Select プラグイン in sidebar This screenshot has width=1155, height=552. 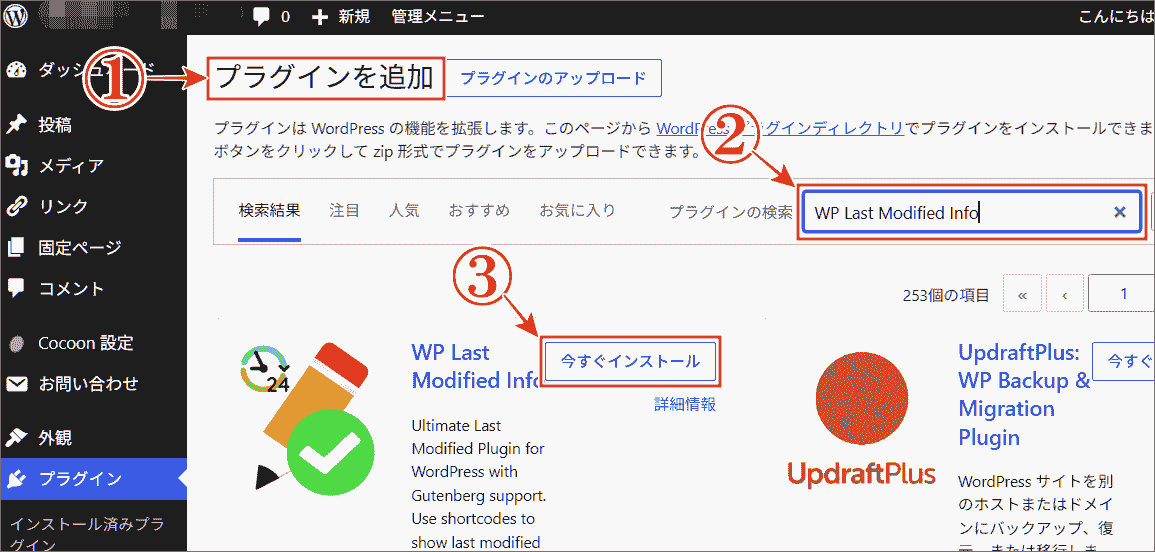pyautogui.click(x=94, y=479)
